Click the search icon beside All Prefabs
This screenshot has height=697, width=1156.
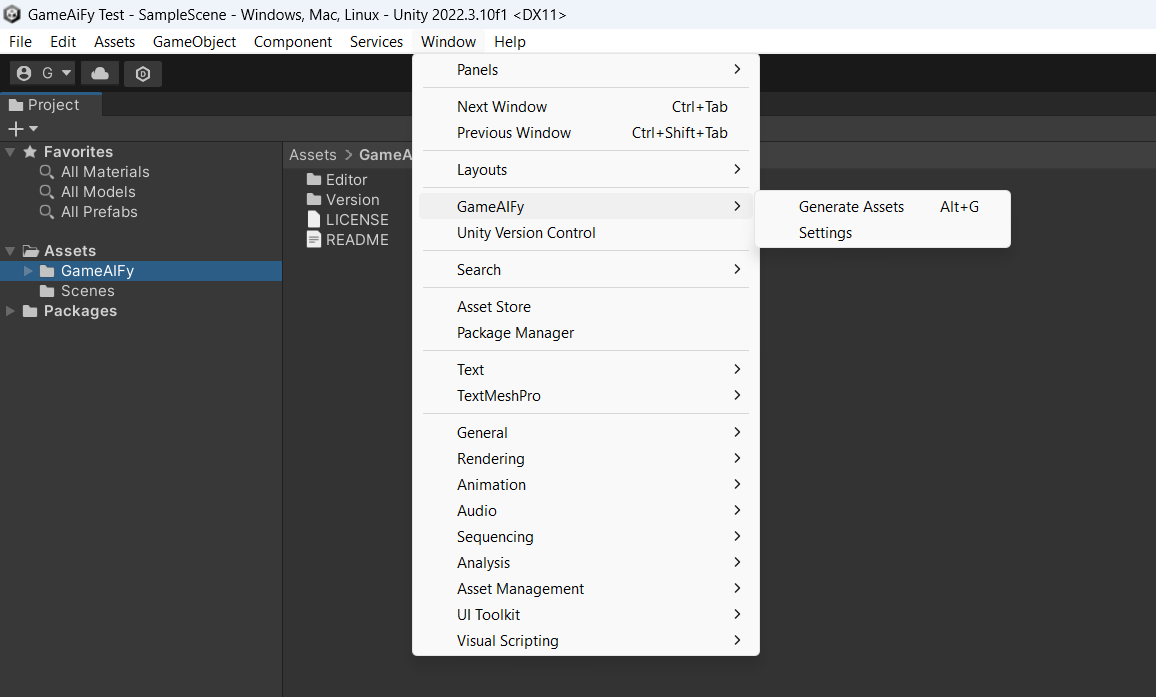pos(46,212)
